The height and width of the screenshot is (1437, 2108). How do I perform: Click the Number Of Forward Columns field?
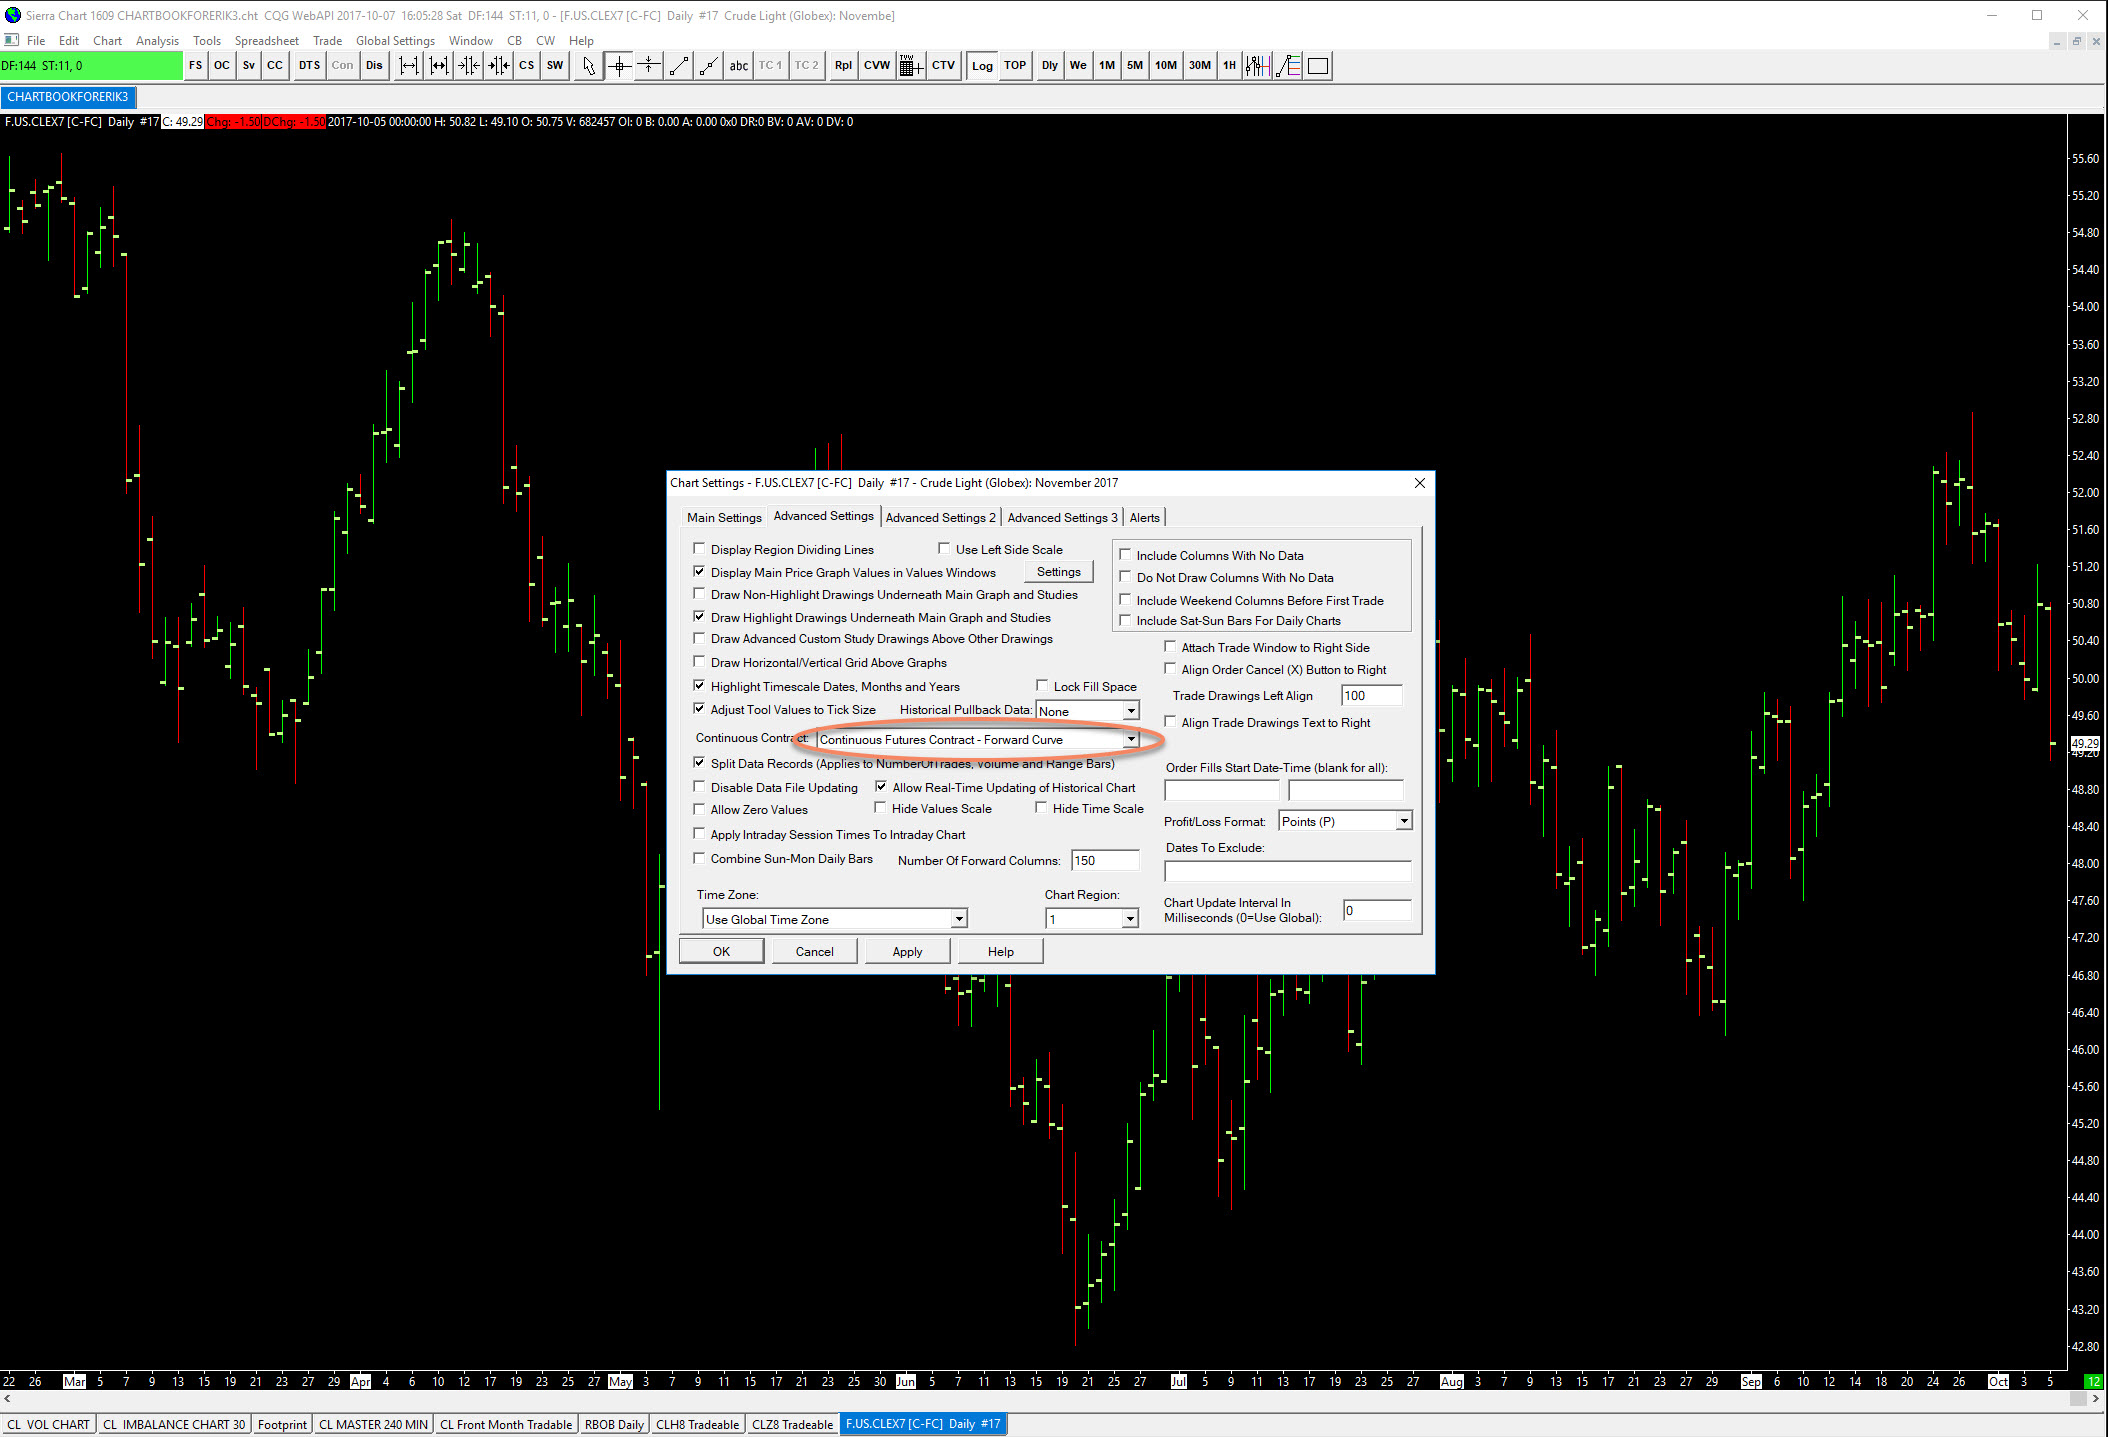tap(1104, 860)
